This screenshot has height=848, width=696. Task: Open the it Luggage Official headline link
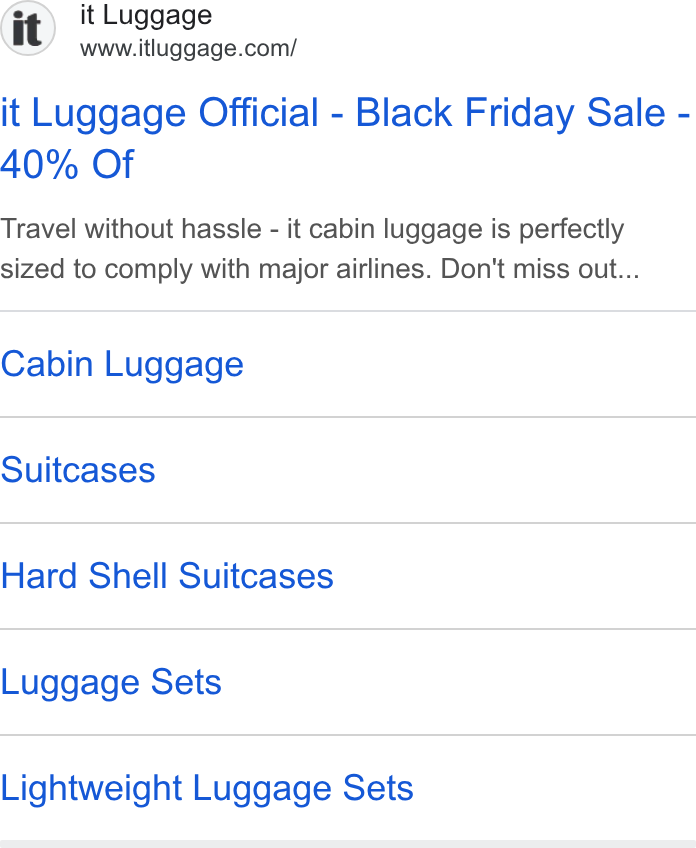coord(345,138)
